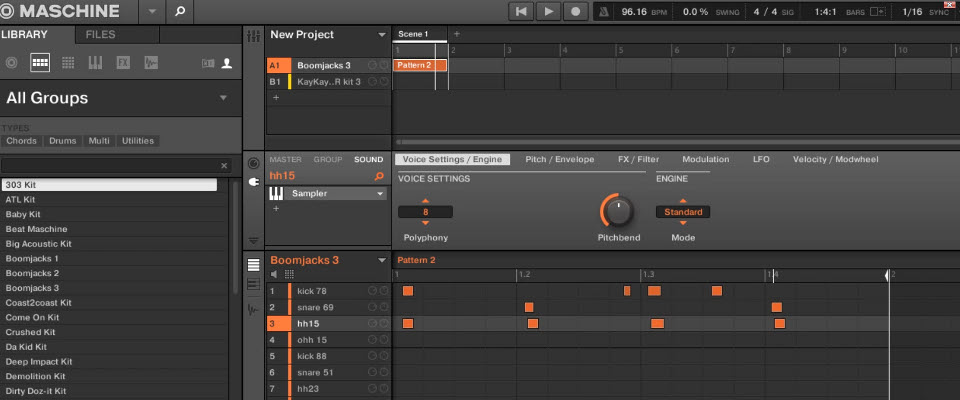This screenshot has height=400, width=960.
Task: Add a new group with plus below B1
Action: pos(276,97)
